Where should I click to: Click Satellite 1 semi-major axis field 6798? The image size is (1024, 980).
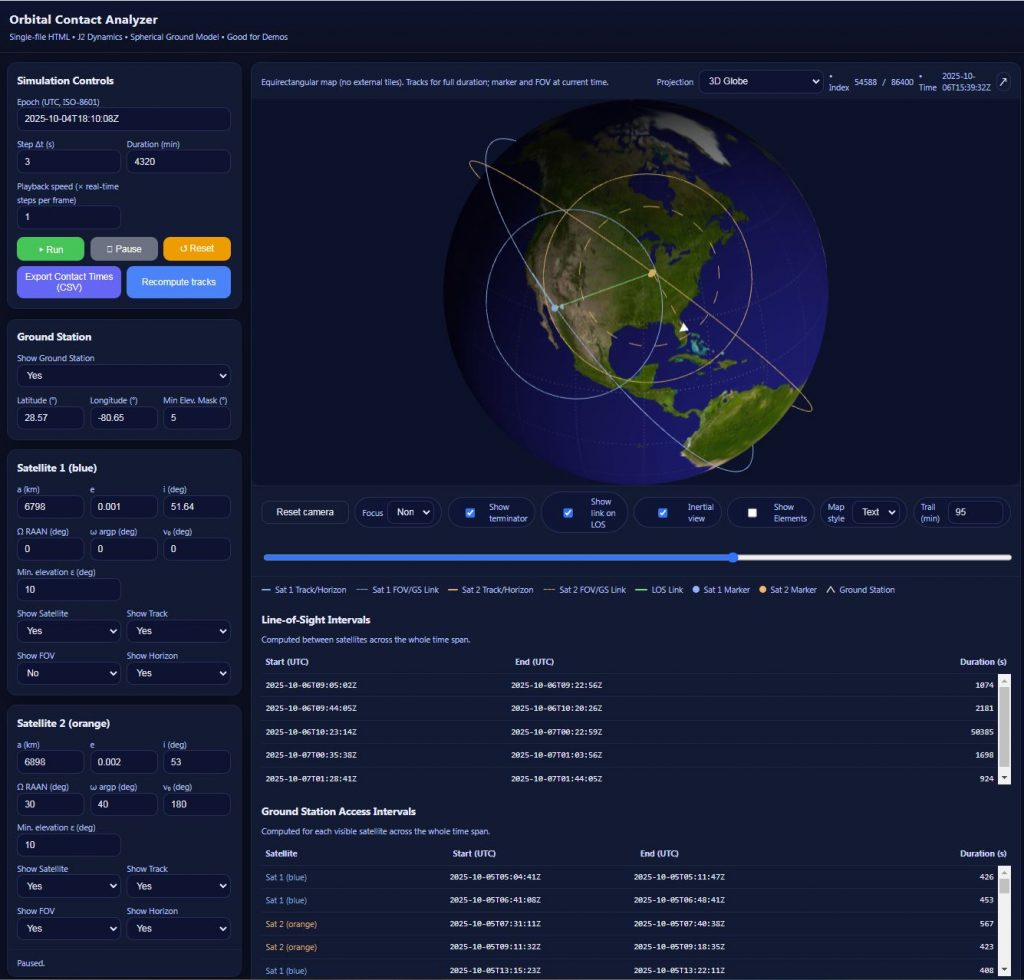tap(50, 507)
